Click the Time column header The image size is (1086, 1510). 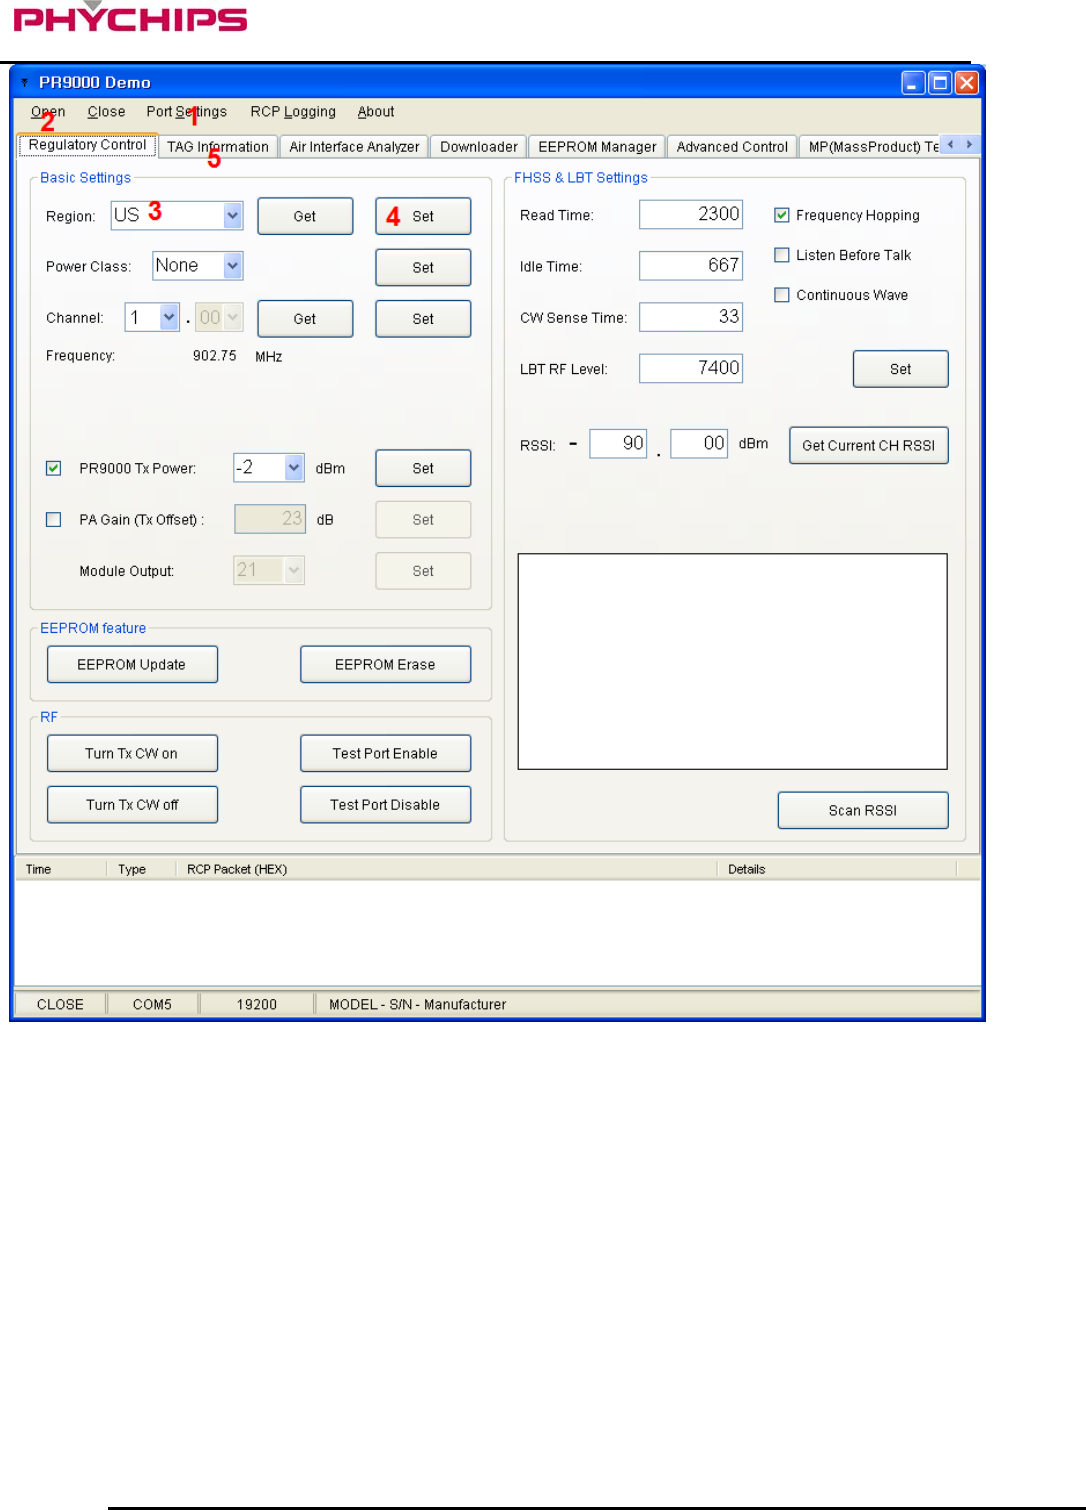(x=60, y=869)
